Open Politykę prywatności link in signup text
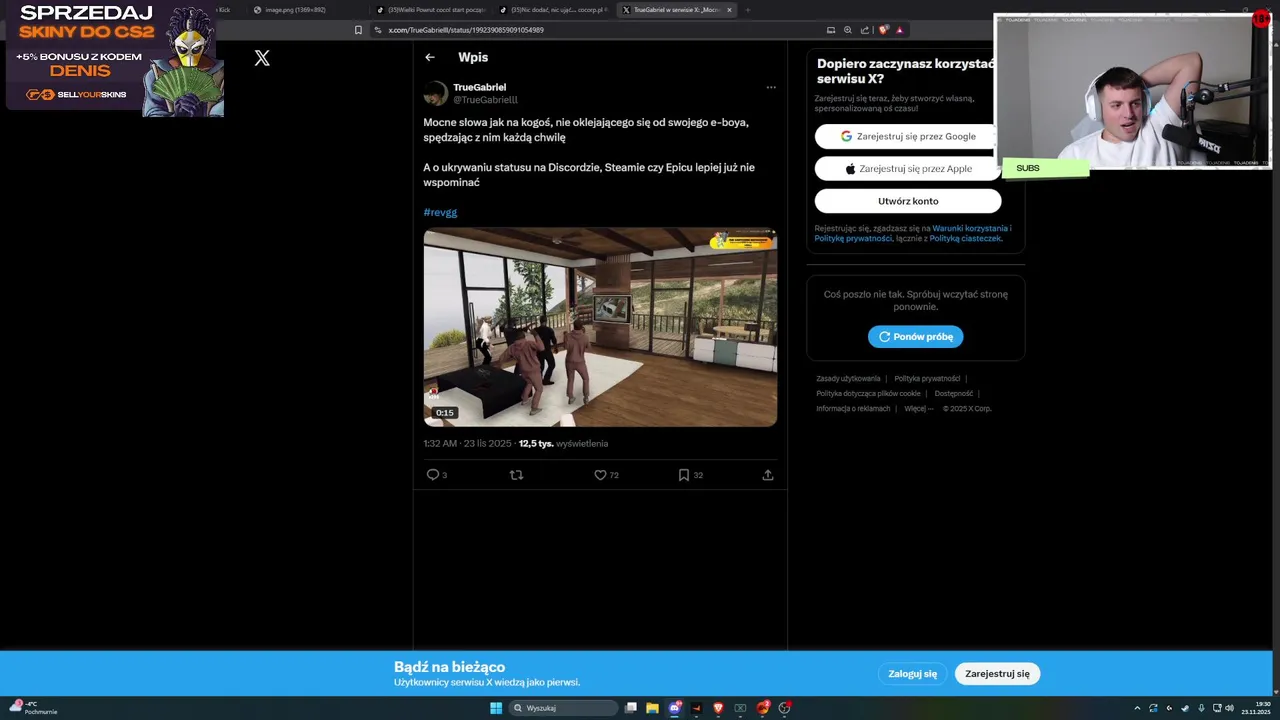The image size is (1280, 720). coord(853,238)
